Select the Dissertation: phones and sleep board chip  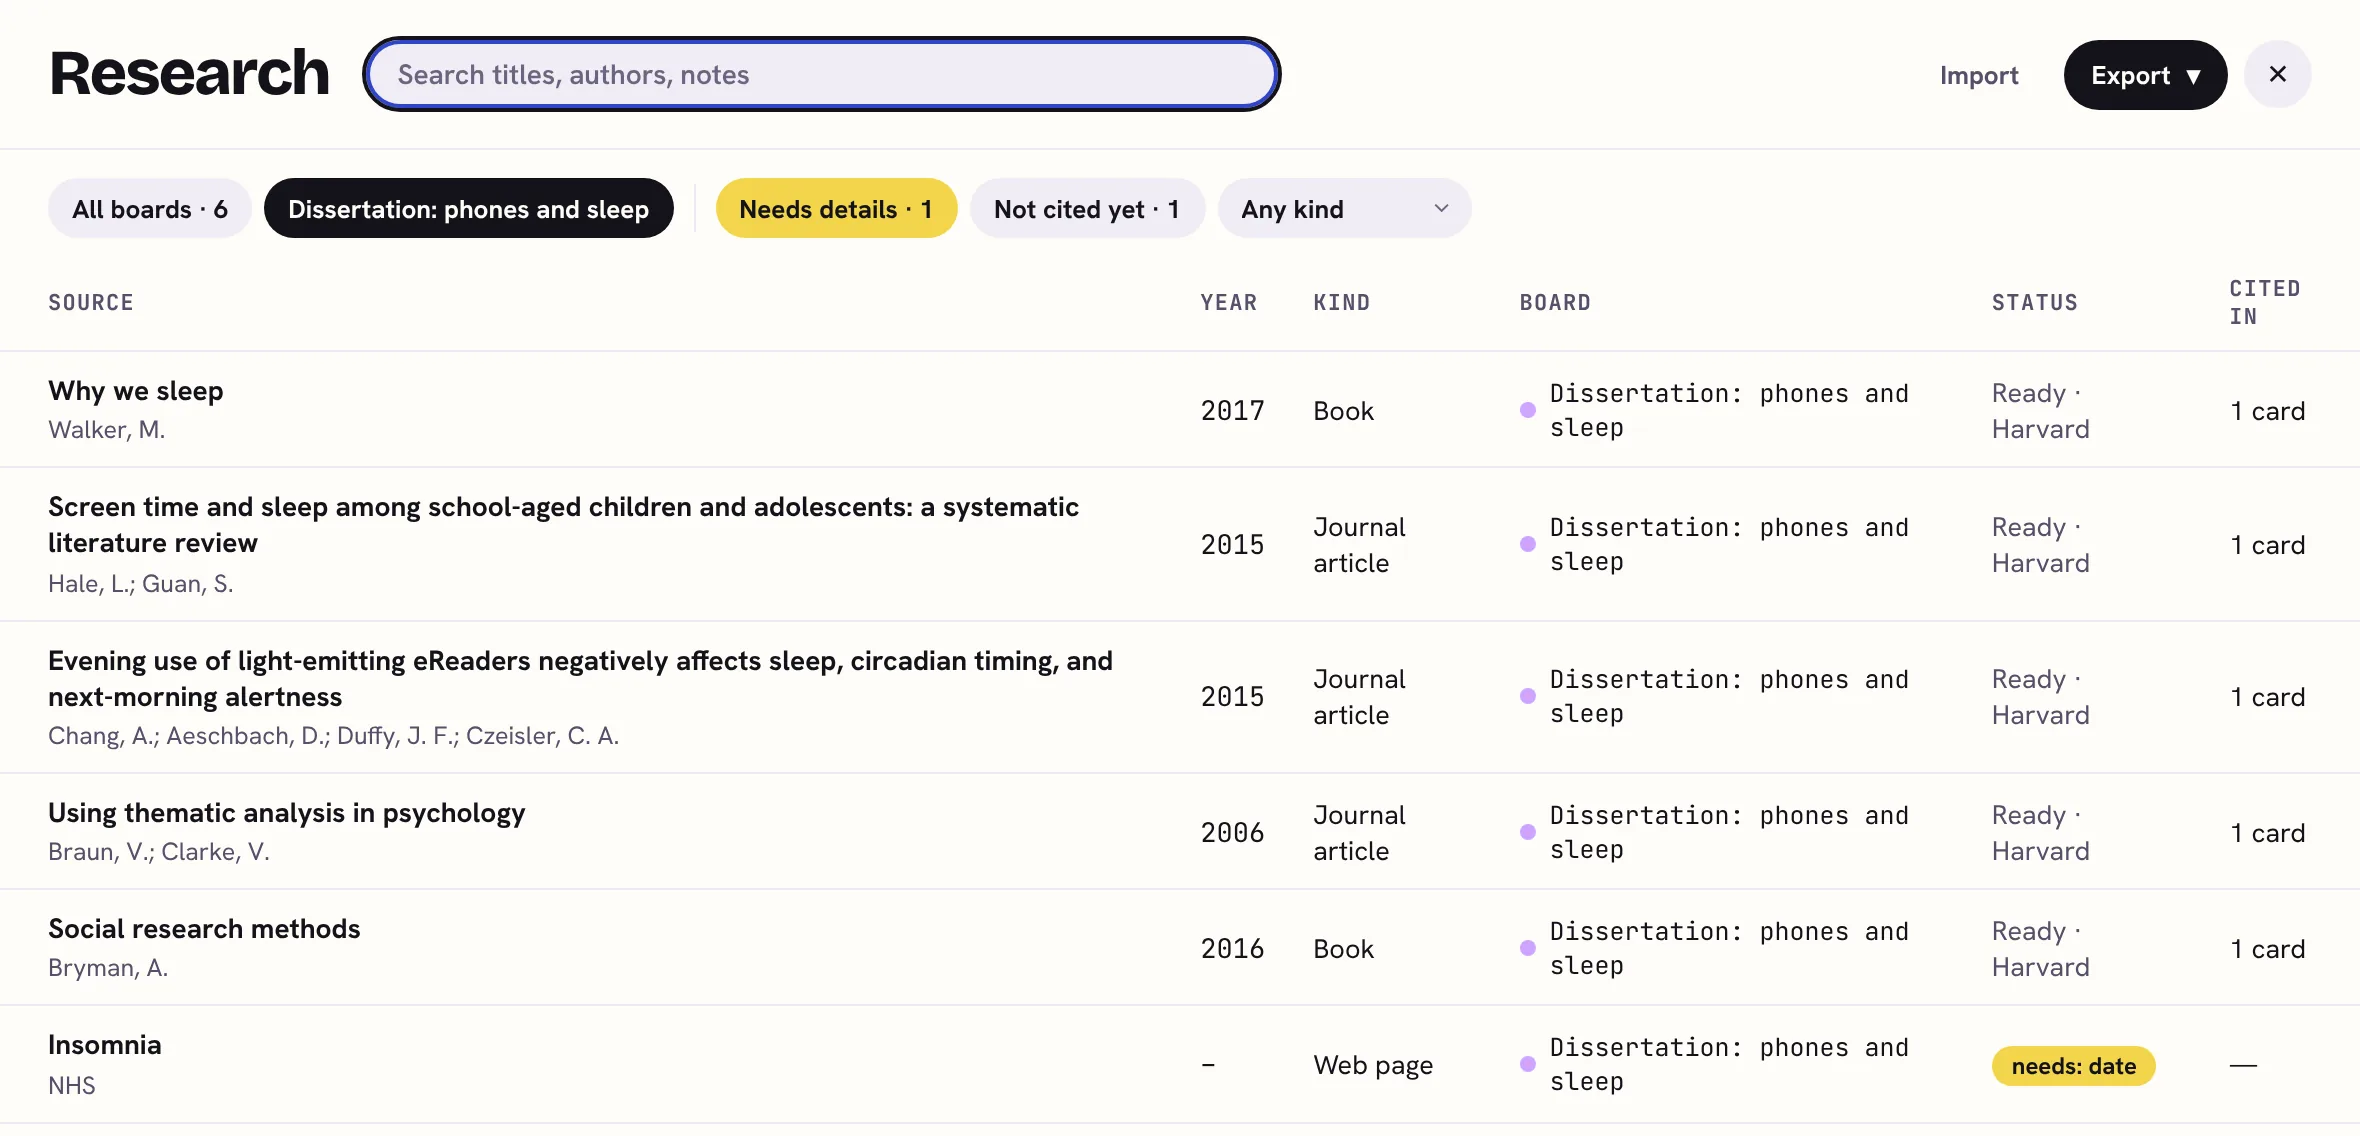click(x=469, y=208)
